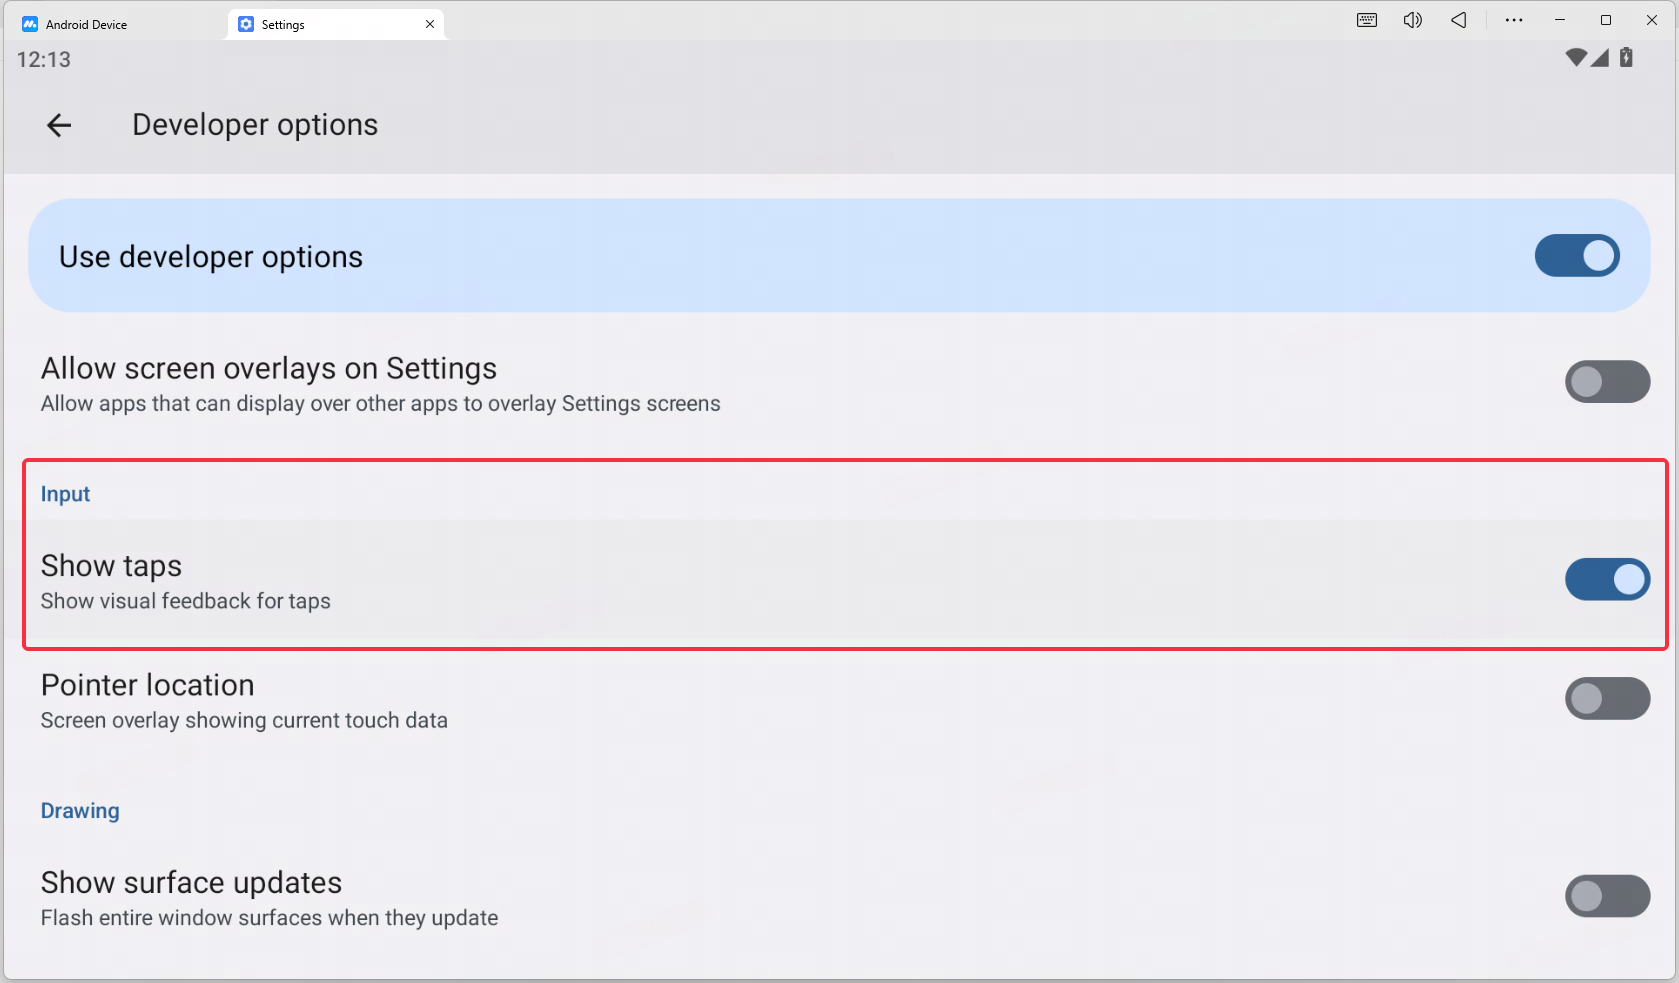Screen dimensions: 1679x983
Task: Open the keyboard icon in title bar
Action: (x=1367, y=20)
